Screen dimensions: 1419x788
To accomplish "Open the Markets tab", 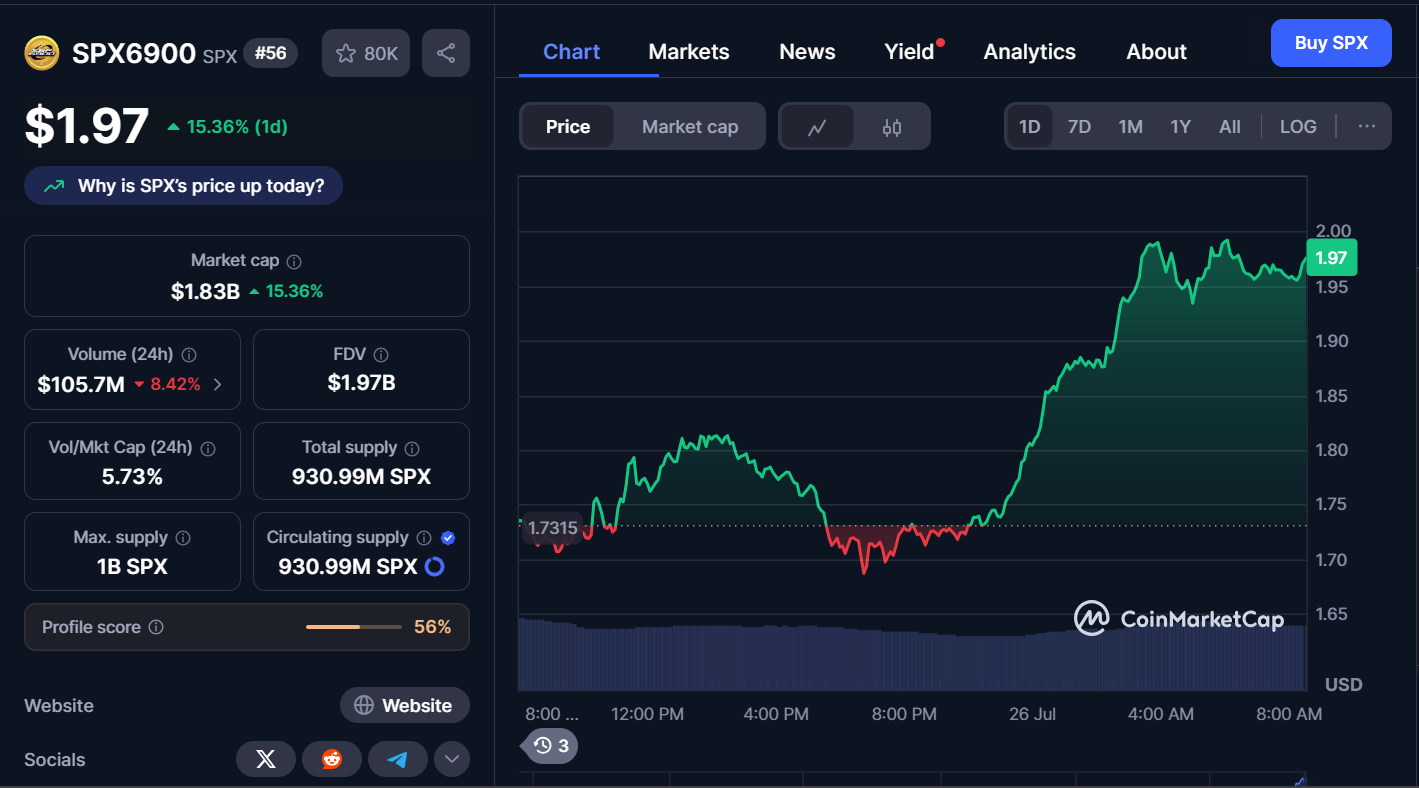I will point(689,52).
